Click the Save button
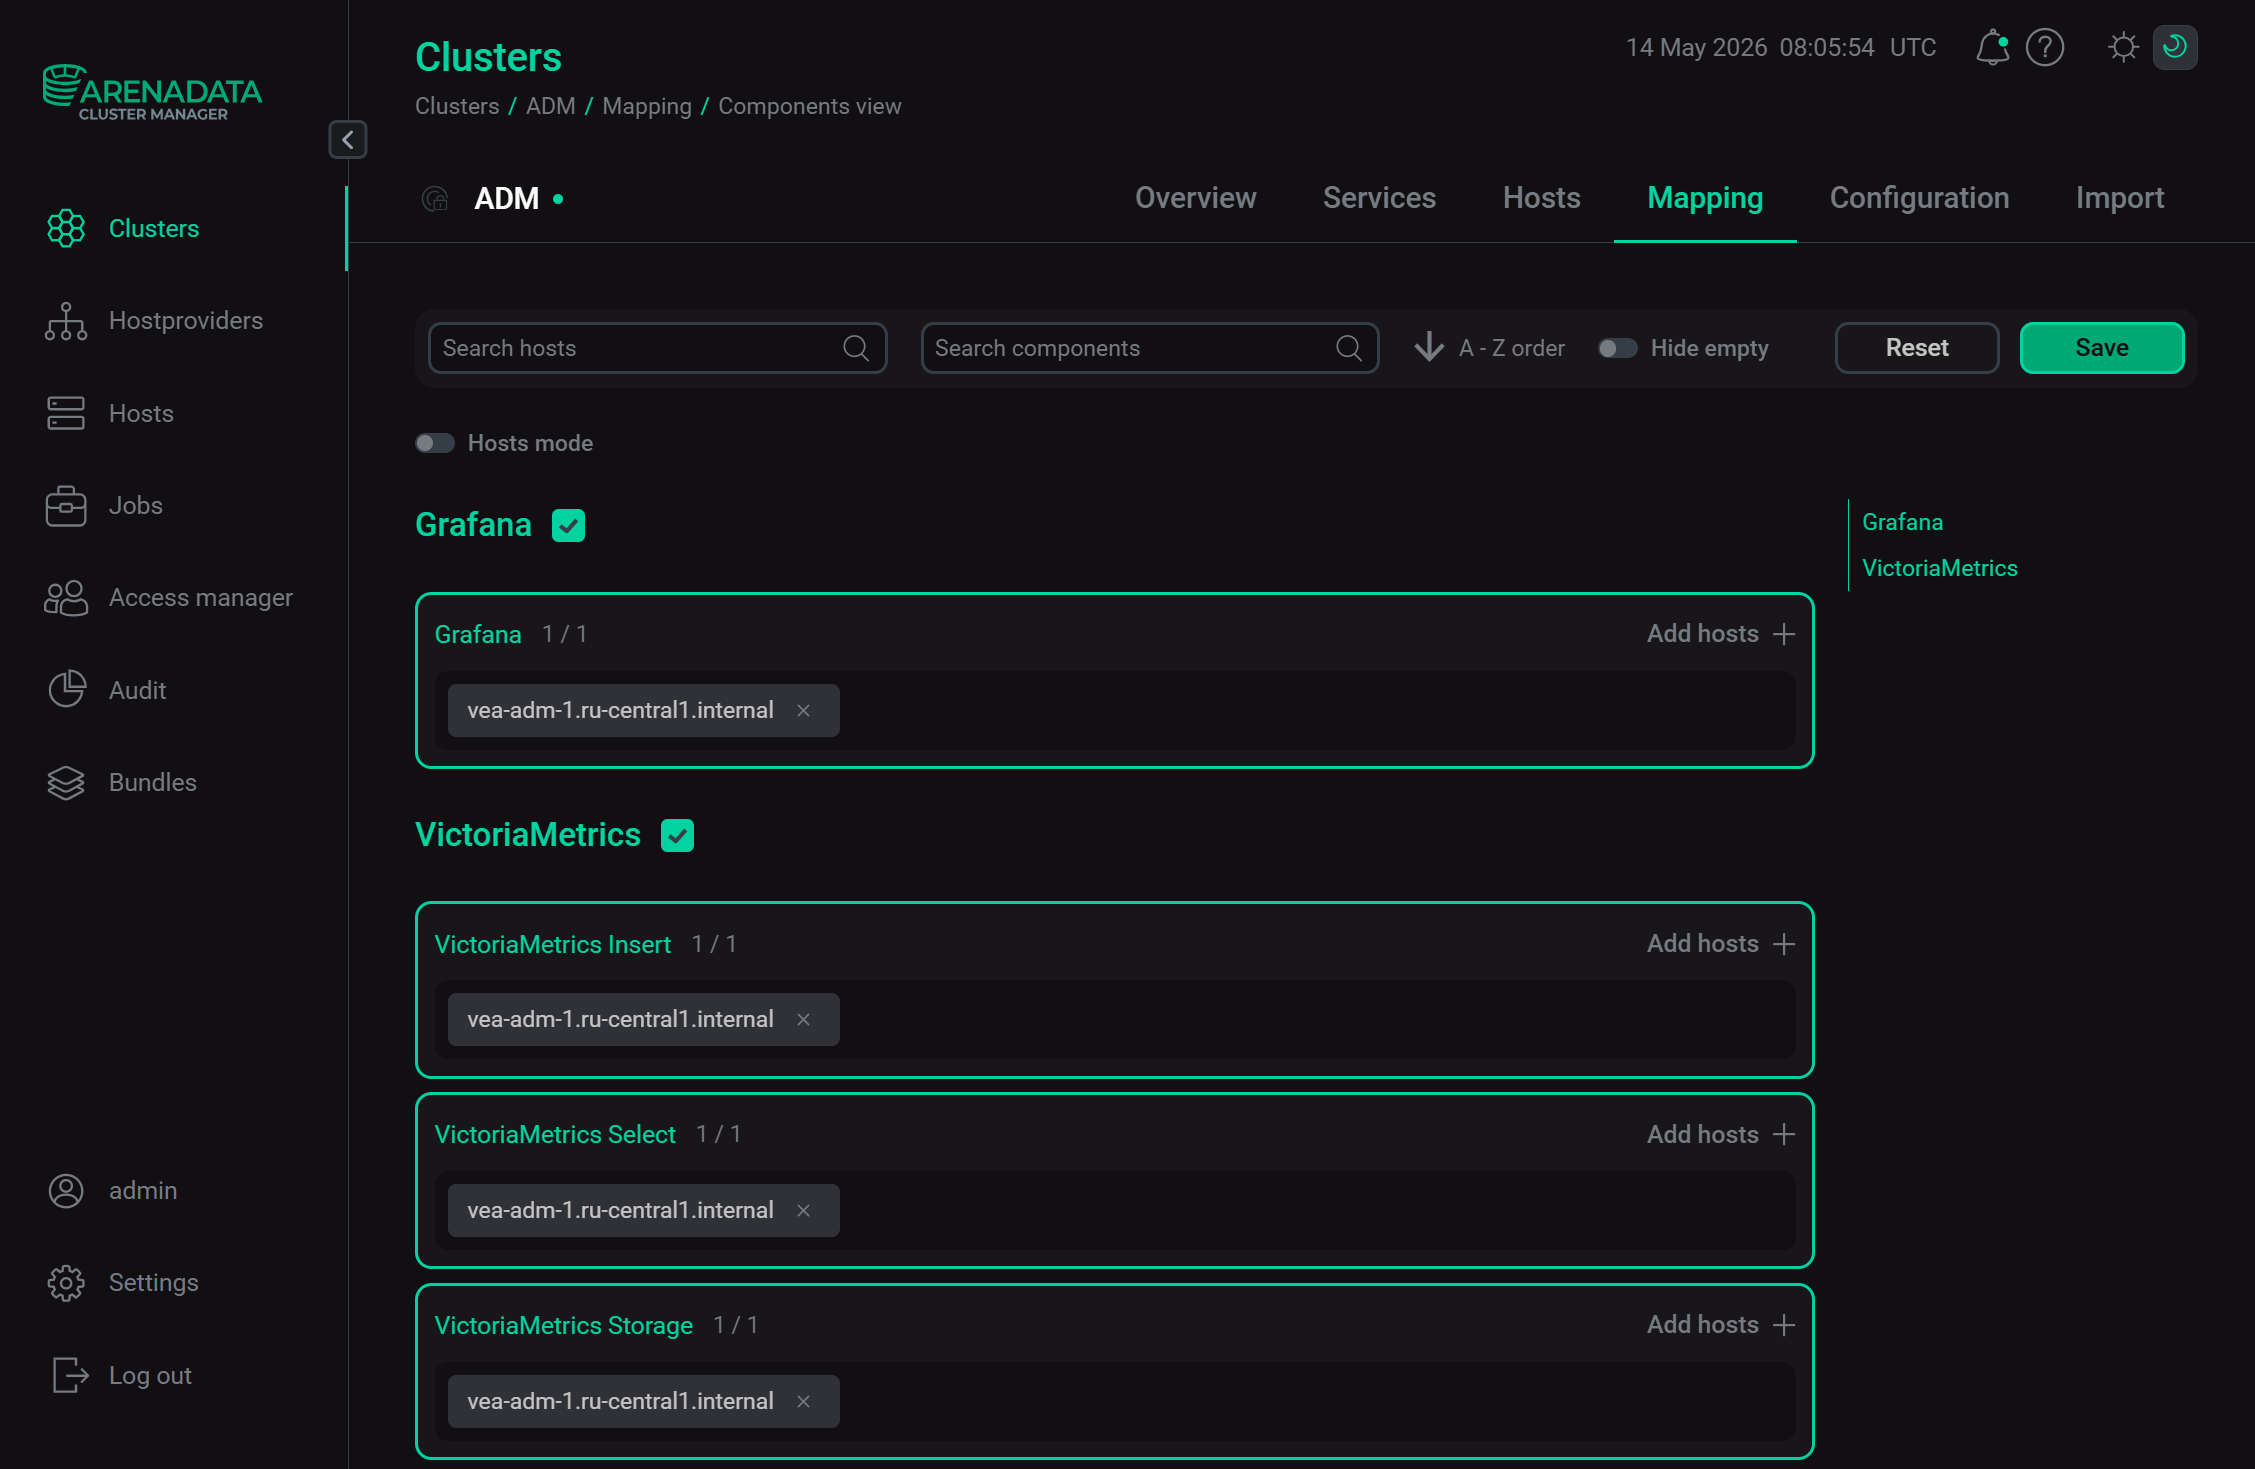Screen dimensions: 2255x1469 pos(2102,348)
